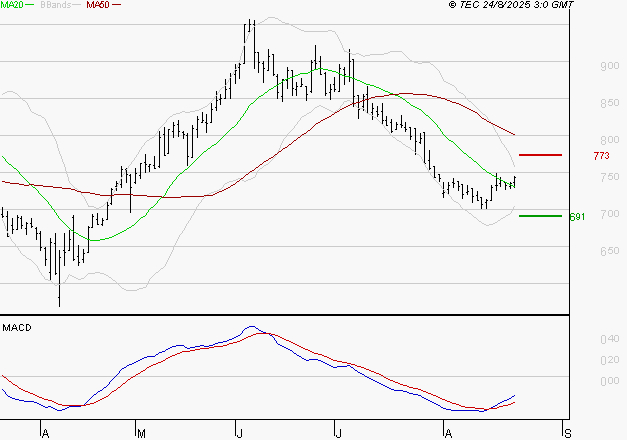Viewport: 627px width, 440px height.
Task: Select the red resistance line near 773
Action: [540, 155]
